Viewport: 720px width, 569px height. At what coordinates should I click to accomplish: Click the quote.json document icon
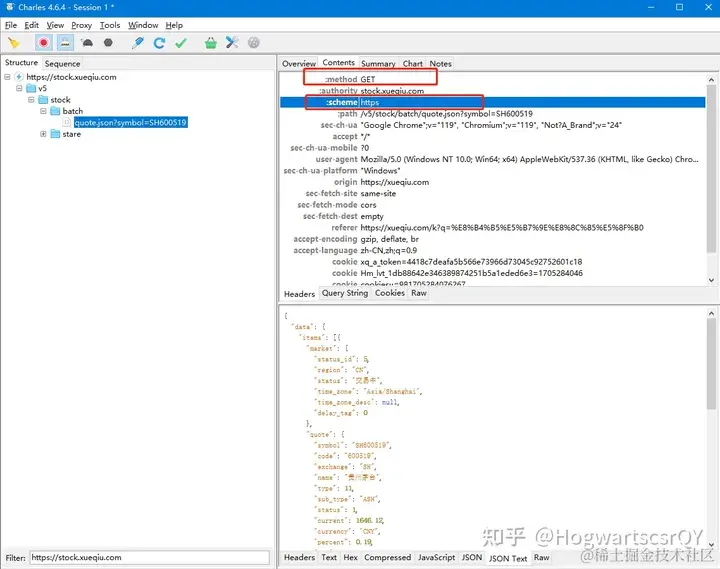coord(67,122)
